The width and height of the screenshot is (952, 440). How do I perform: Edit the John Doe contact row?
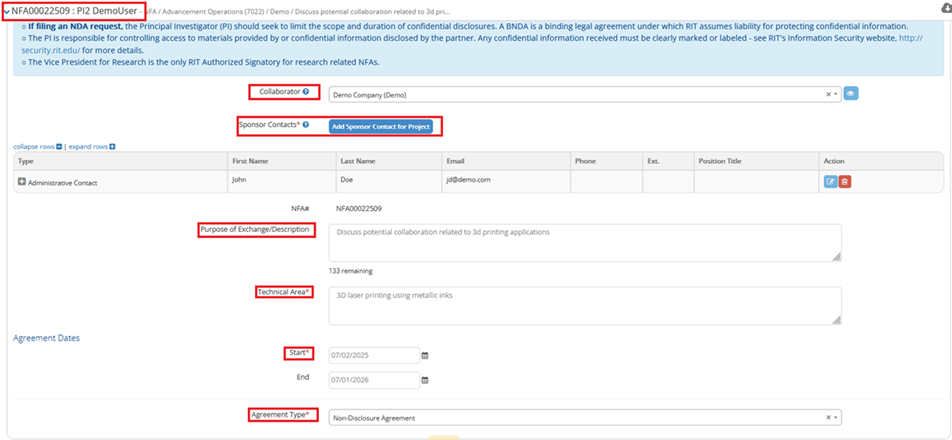pyautogui.click(x=830, y=181)
